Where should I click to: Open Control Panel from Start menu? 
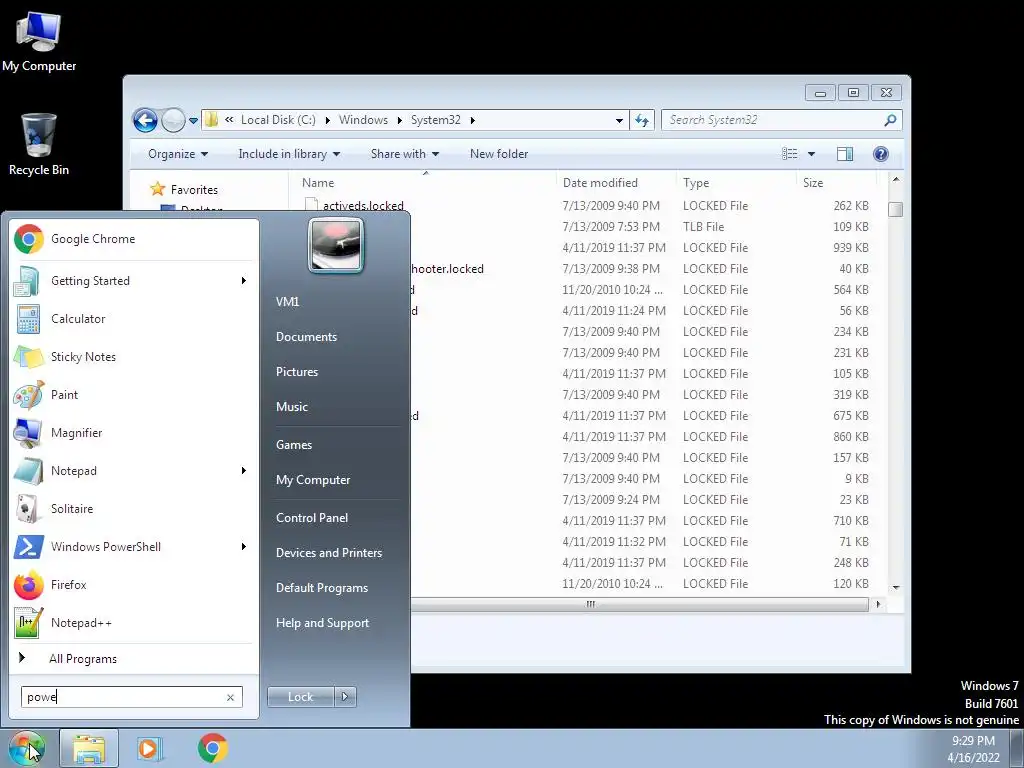312,518
